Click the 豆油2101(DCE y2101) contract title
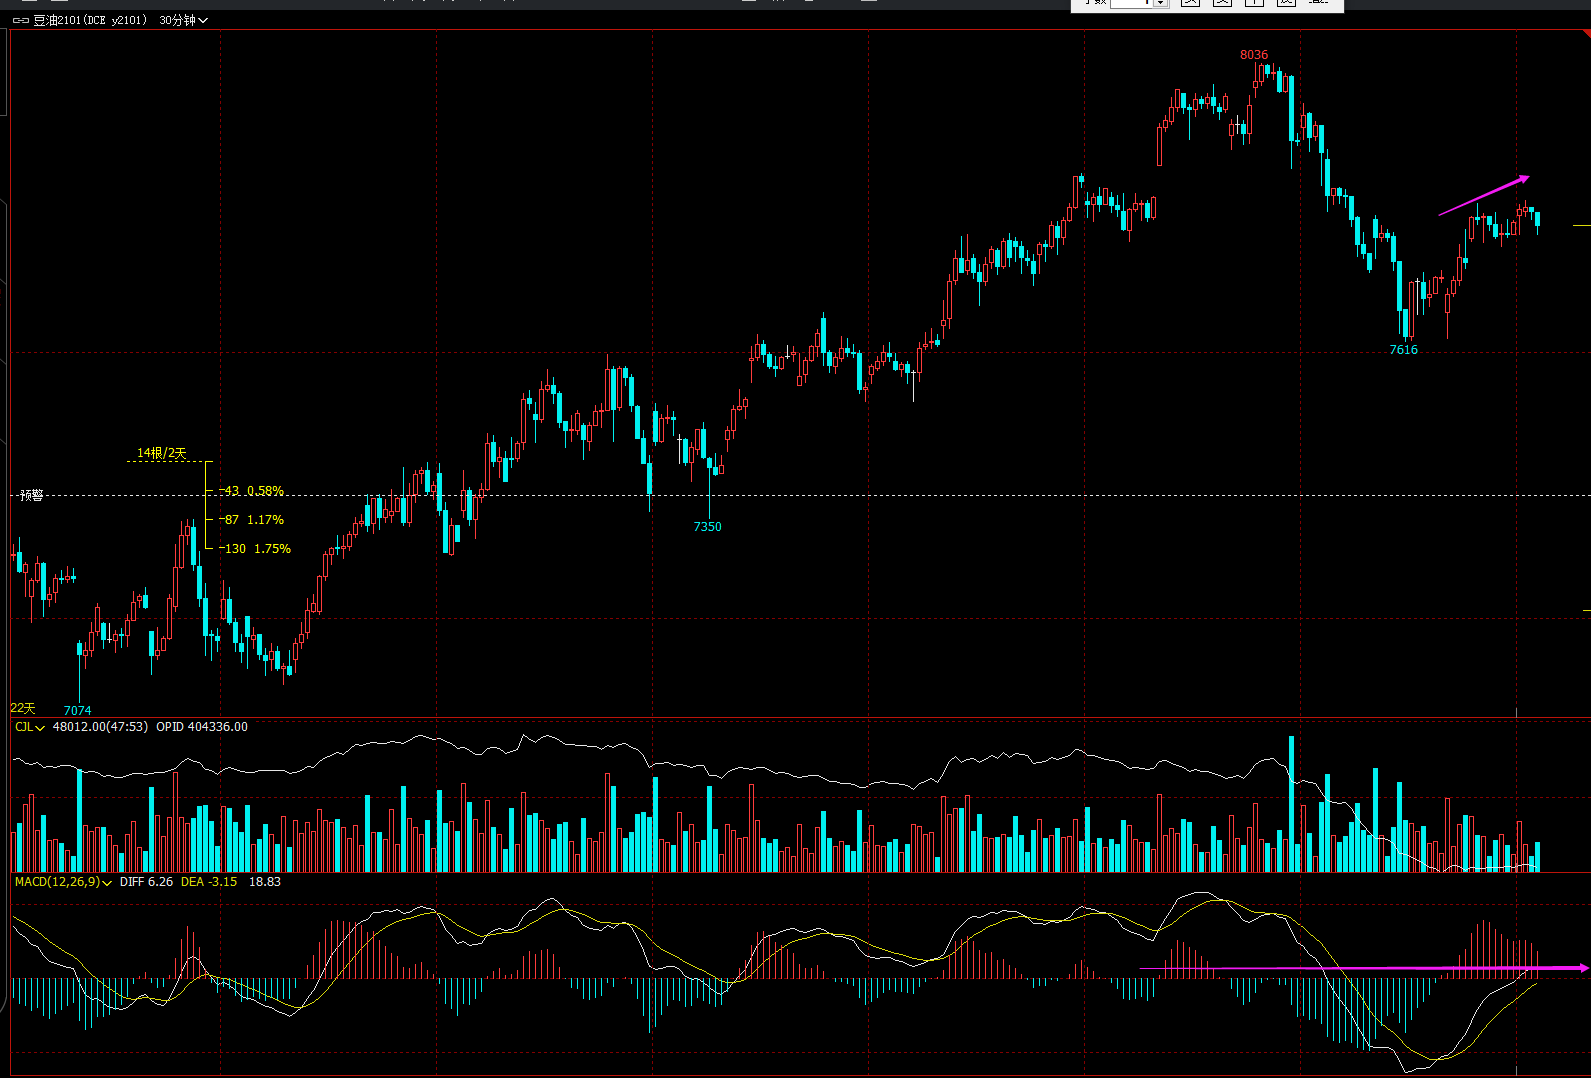 pos(90,20)
